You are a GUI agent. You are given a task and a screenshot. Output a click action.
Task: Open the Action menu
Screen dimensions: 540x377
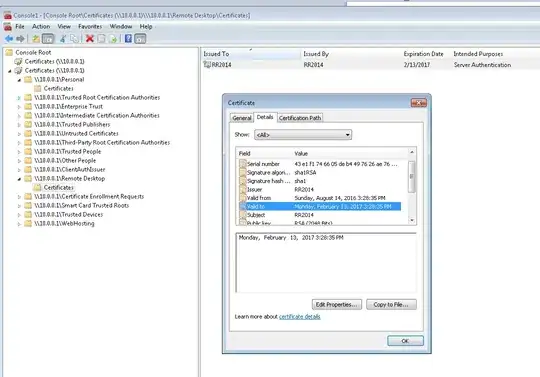pos(41,27)
